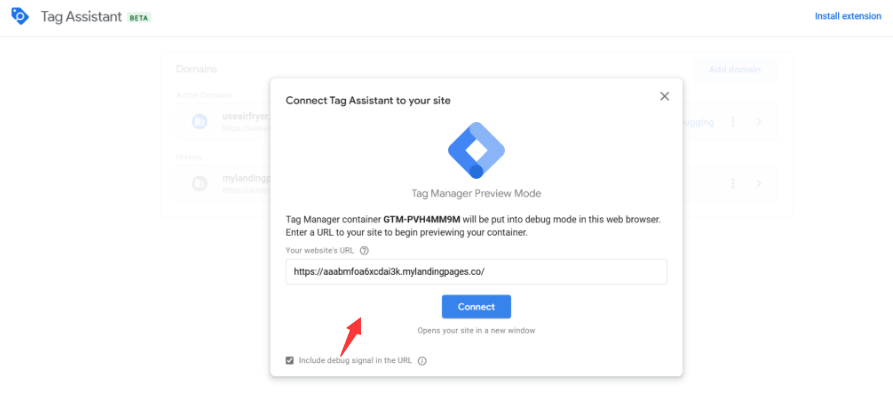The image size is (893, 402).
Task: Click the Tag Assistant logo icon
Action: coord(20,17)
